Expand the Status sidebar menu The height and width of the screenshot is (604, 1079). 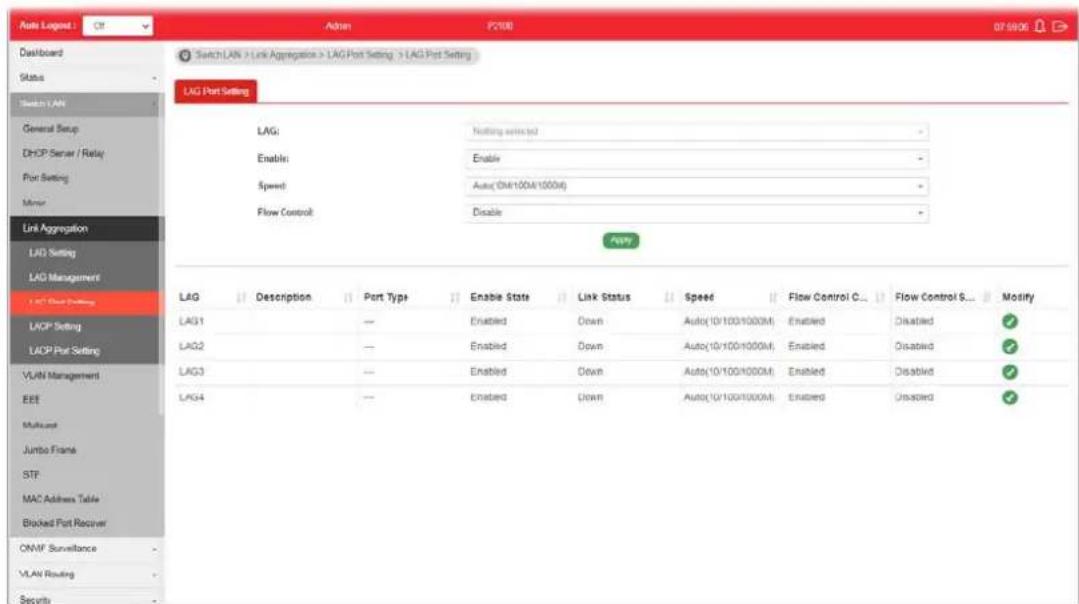(87, 78)
